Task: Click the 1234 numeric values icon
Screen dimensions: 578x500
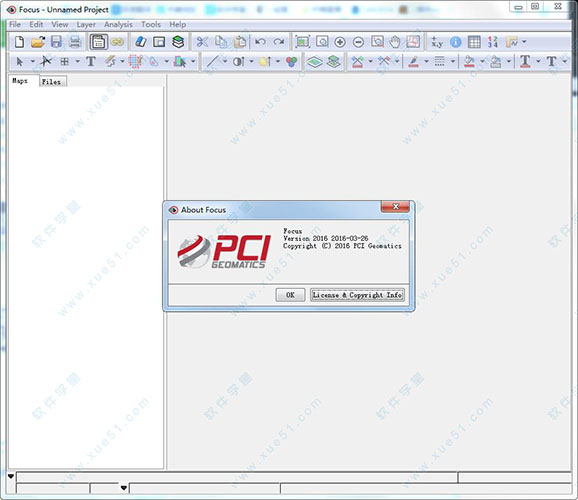Action: [493, 42]
